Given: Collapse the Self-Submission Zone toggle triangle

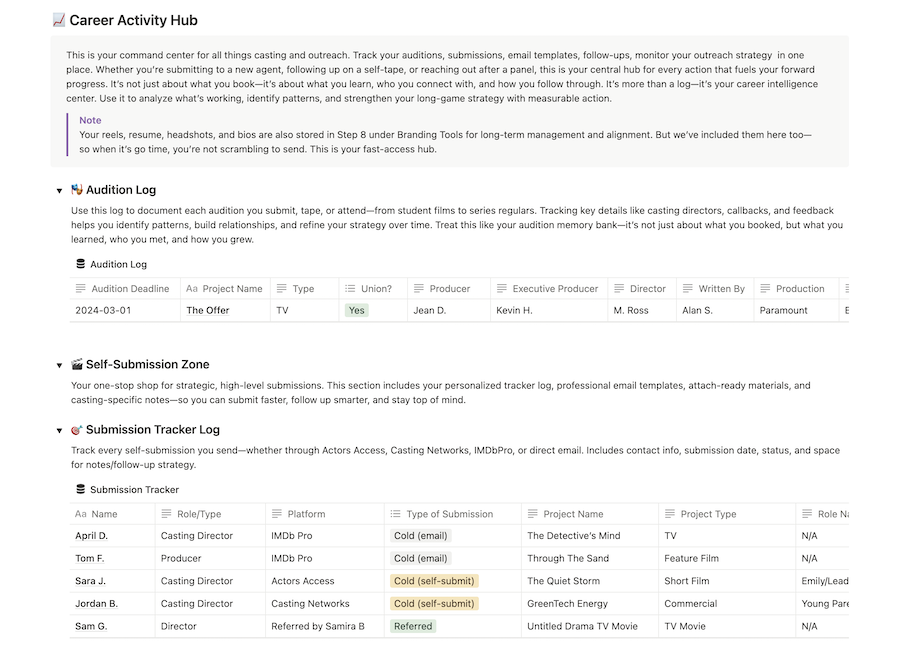Looking at the screenshot, I should [x=59, y=365].
